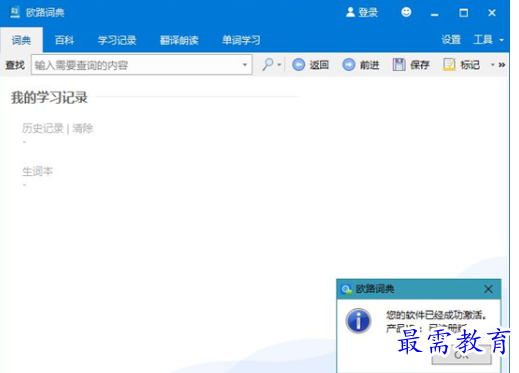Click the 保存 floppy disk icon
Screen dimensions: 519x373
coord(399,64)
